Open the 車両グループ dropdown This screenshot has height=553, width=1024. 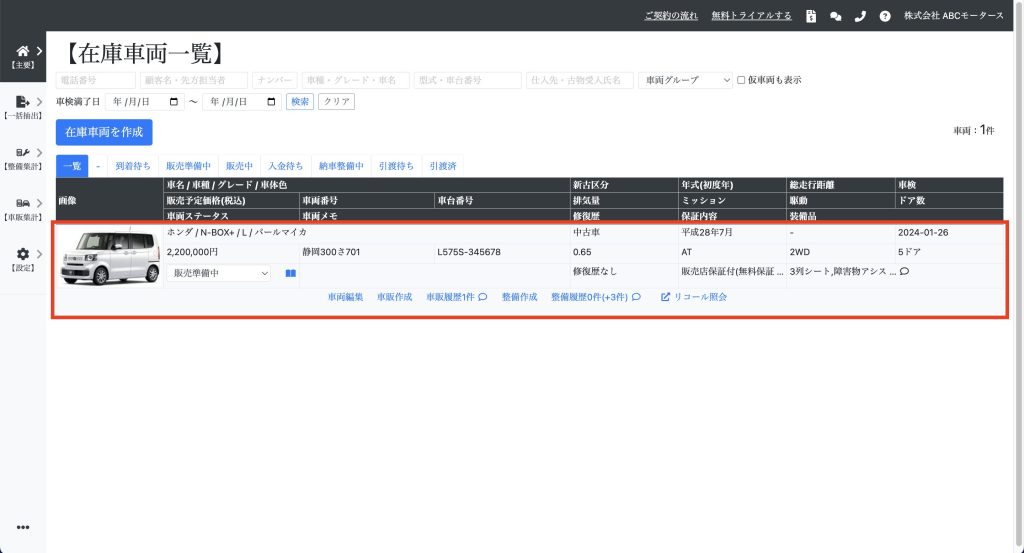685,80
